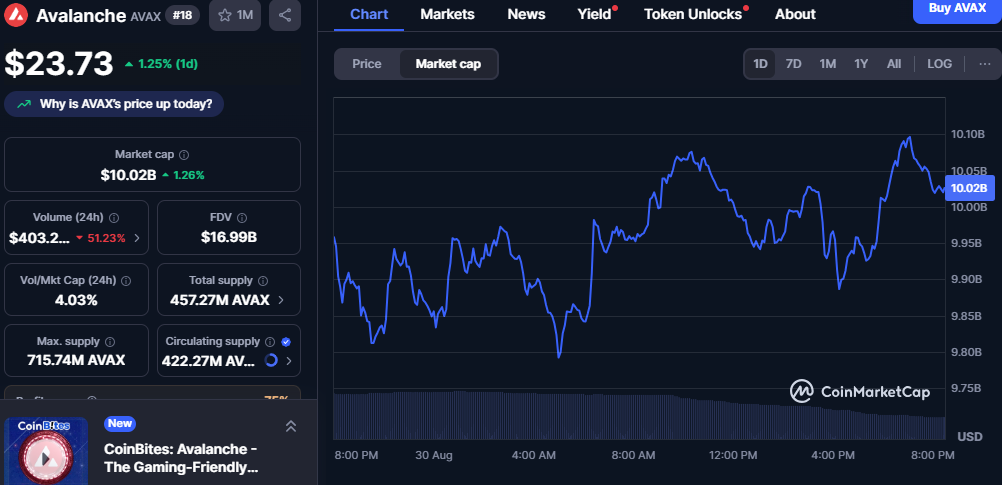The width and height of the screenshot is (1002, 485).
Task: Click the verified badge beside Circulating supply
Action: 286,342
